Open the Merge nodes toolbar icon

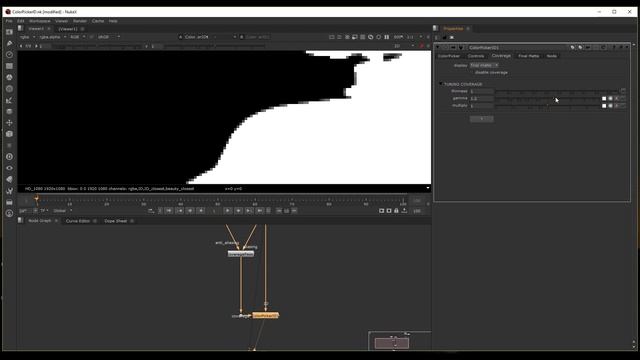pos(9,111)
